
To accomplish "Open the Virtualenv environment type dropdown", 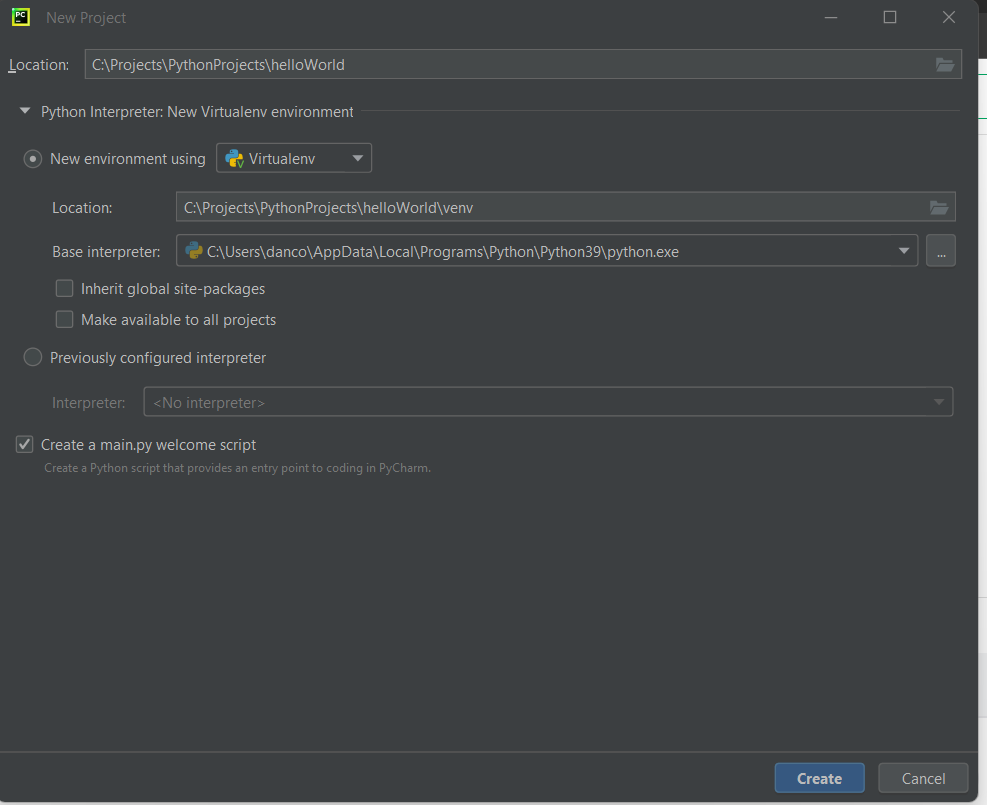I will [294, 158].
